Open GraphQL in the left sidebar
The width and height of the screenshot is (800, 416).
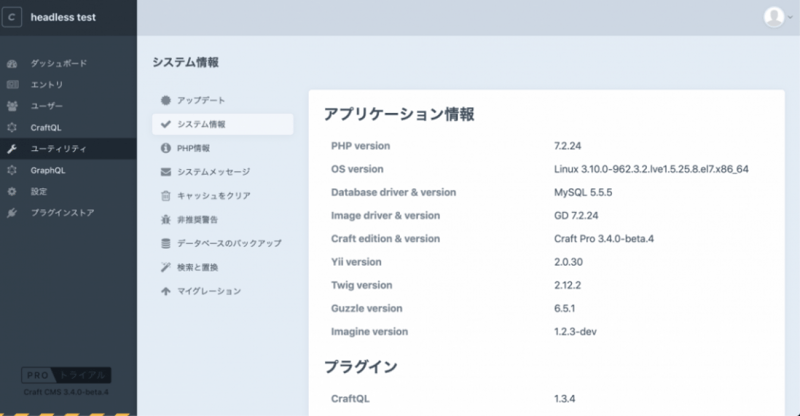click(48, 170)
